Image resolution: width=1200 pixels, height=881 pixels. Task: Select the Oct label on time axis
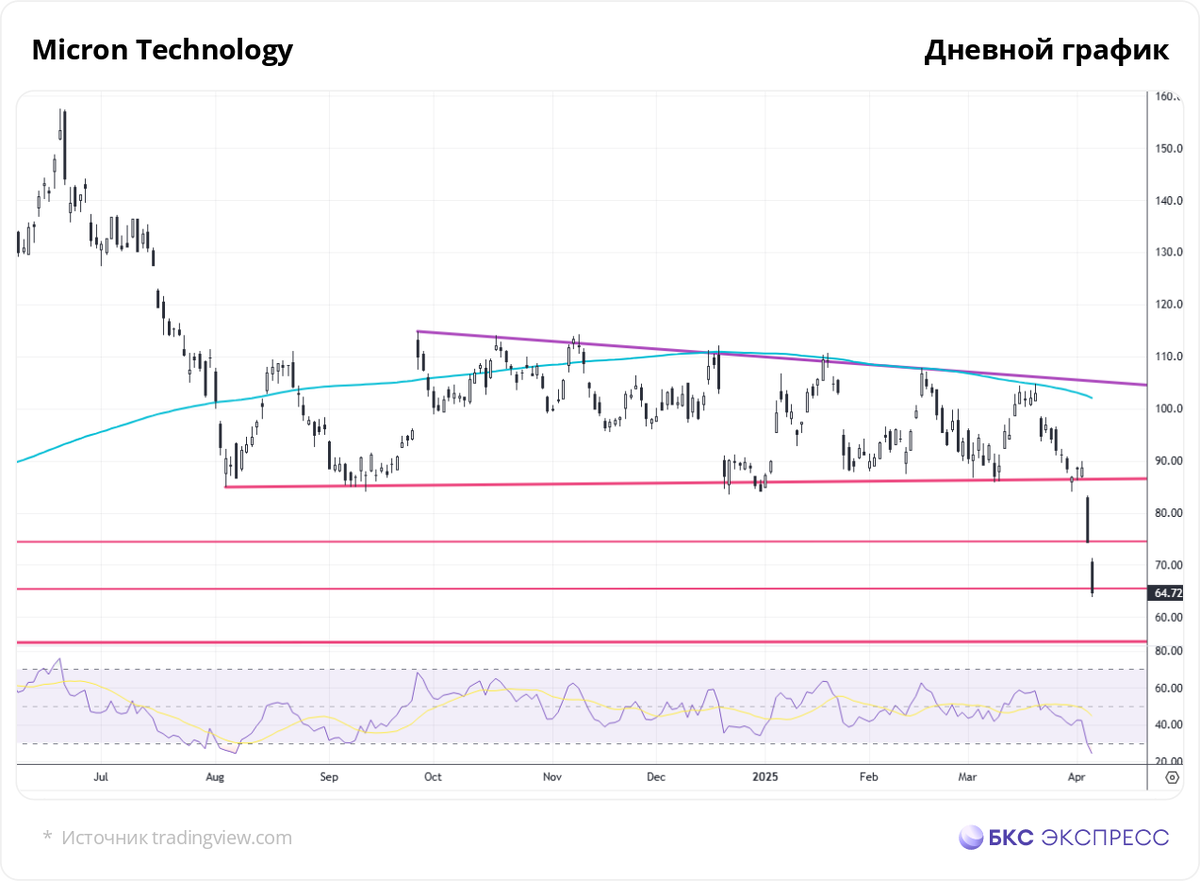point(433,776)
